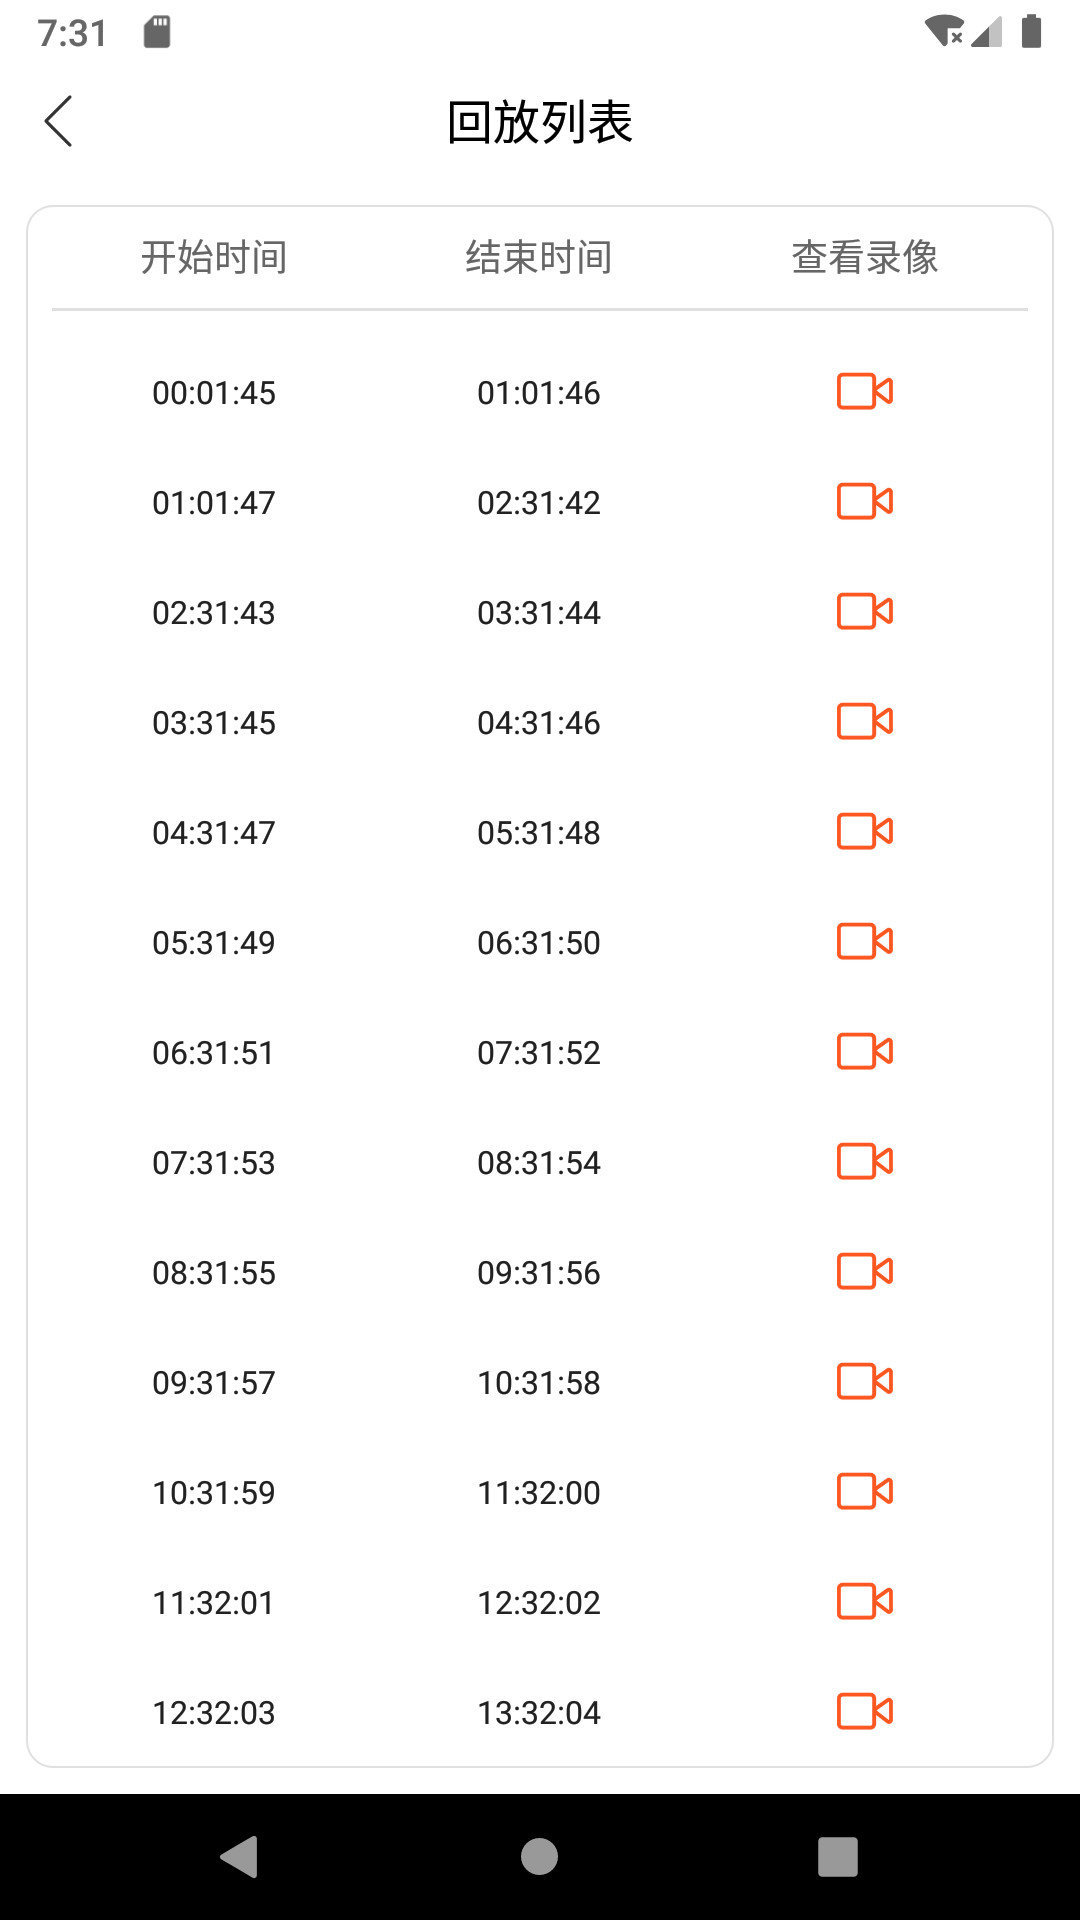The height and width of the screenshot is (1920, 1080).
Task: Play the recording ending at 06:31:50
Action: (x=864, y=941)
